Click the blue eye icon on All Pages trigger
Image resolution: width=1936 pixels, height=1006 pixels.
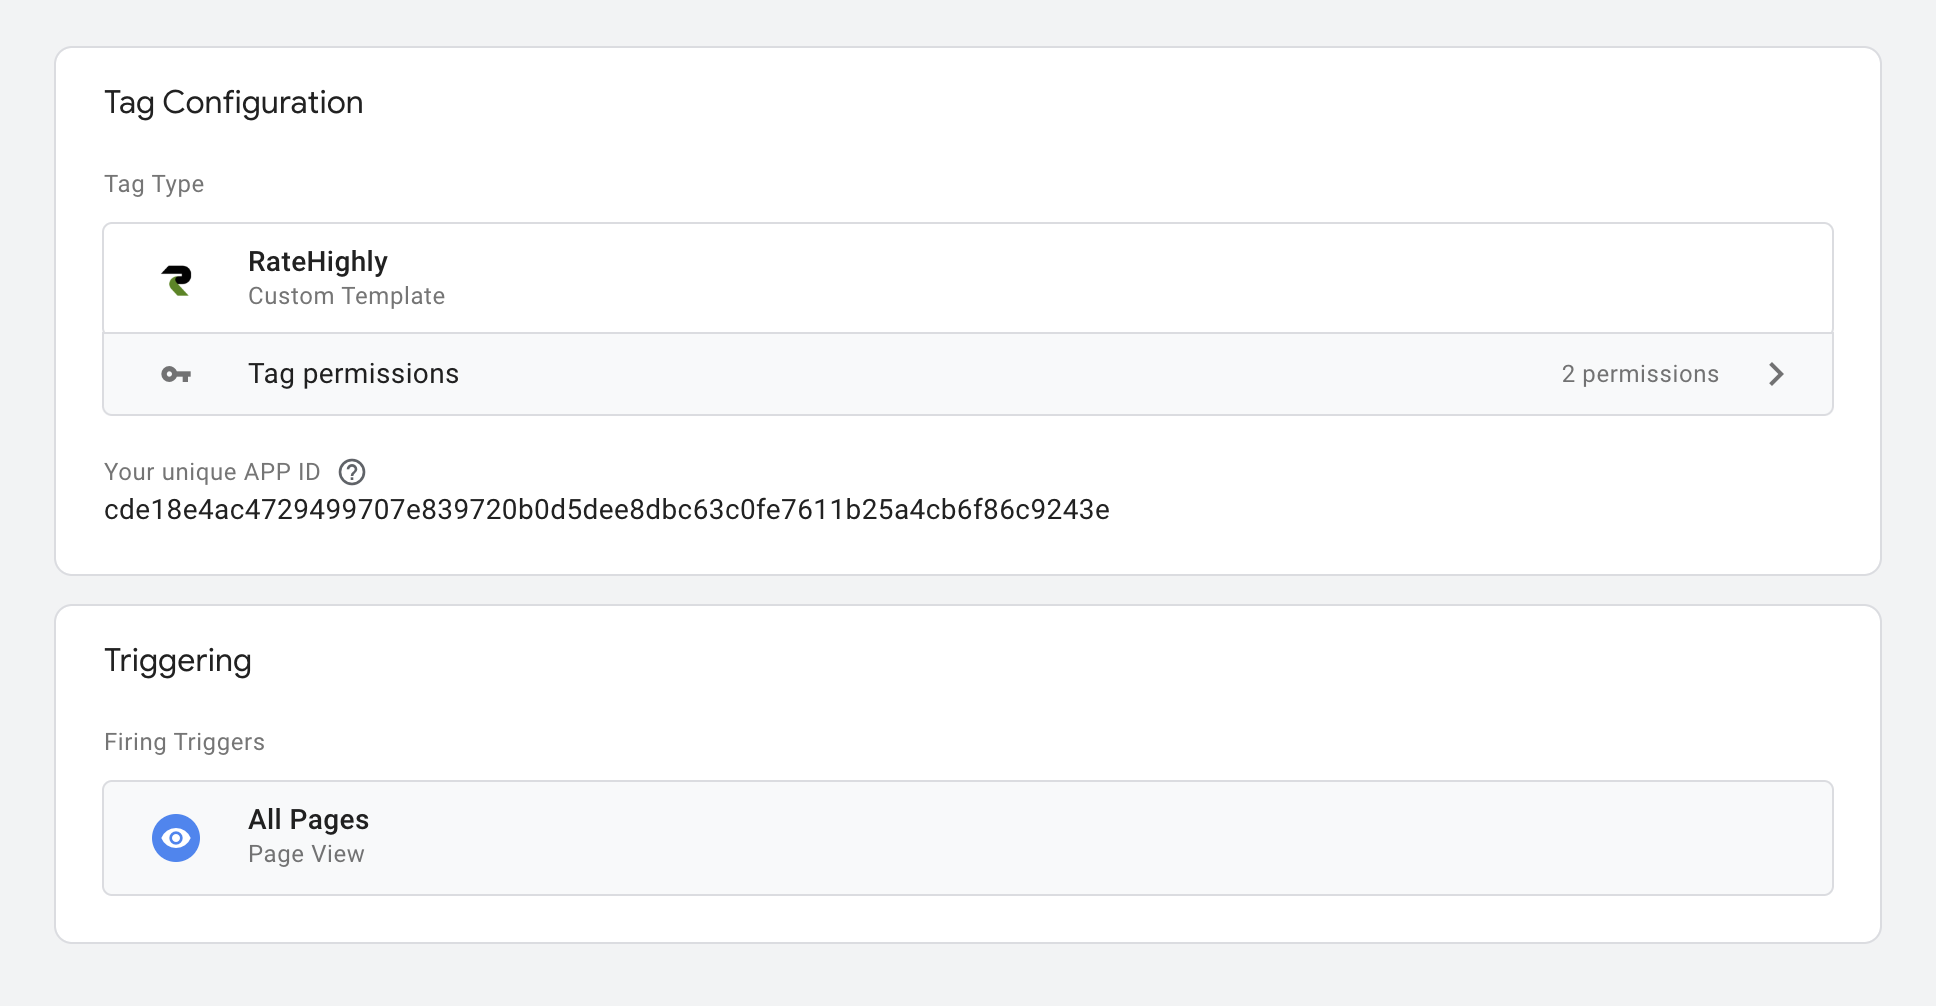pos(176,837)
